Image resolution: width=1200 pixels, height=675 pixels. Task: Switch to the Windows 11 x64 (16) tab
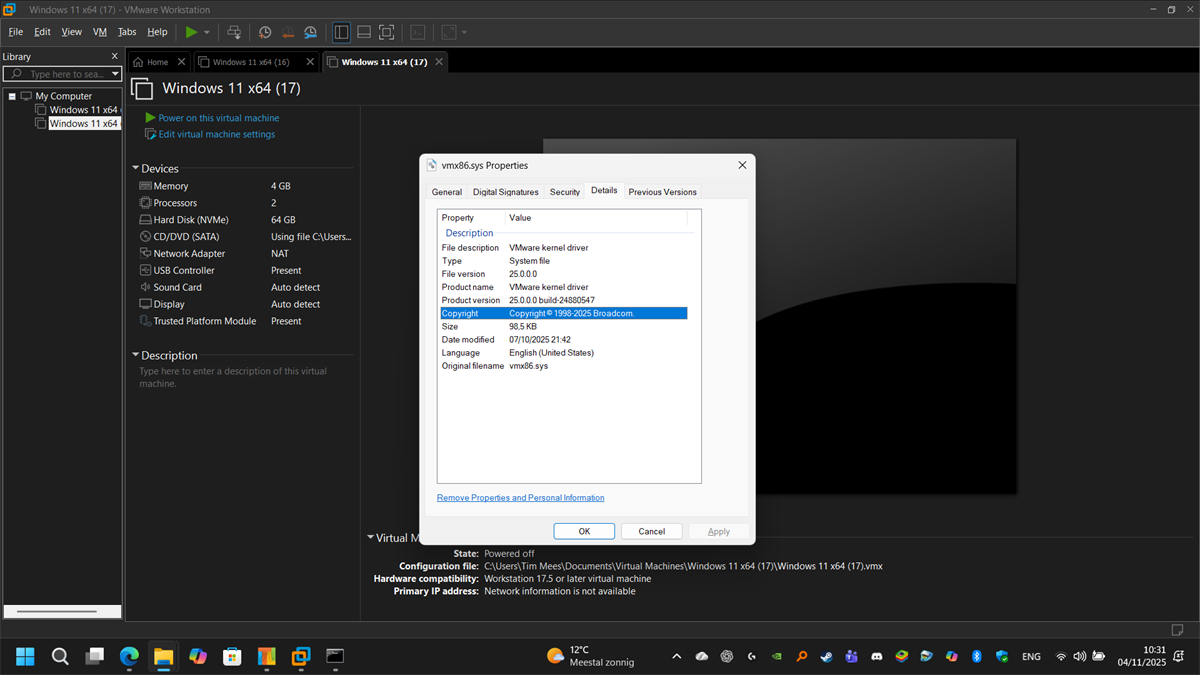(251, 62)
